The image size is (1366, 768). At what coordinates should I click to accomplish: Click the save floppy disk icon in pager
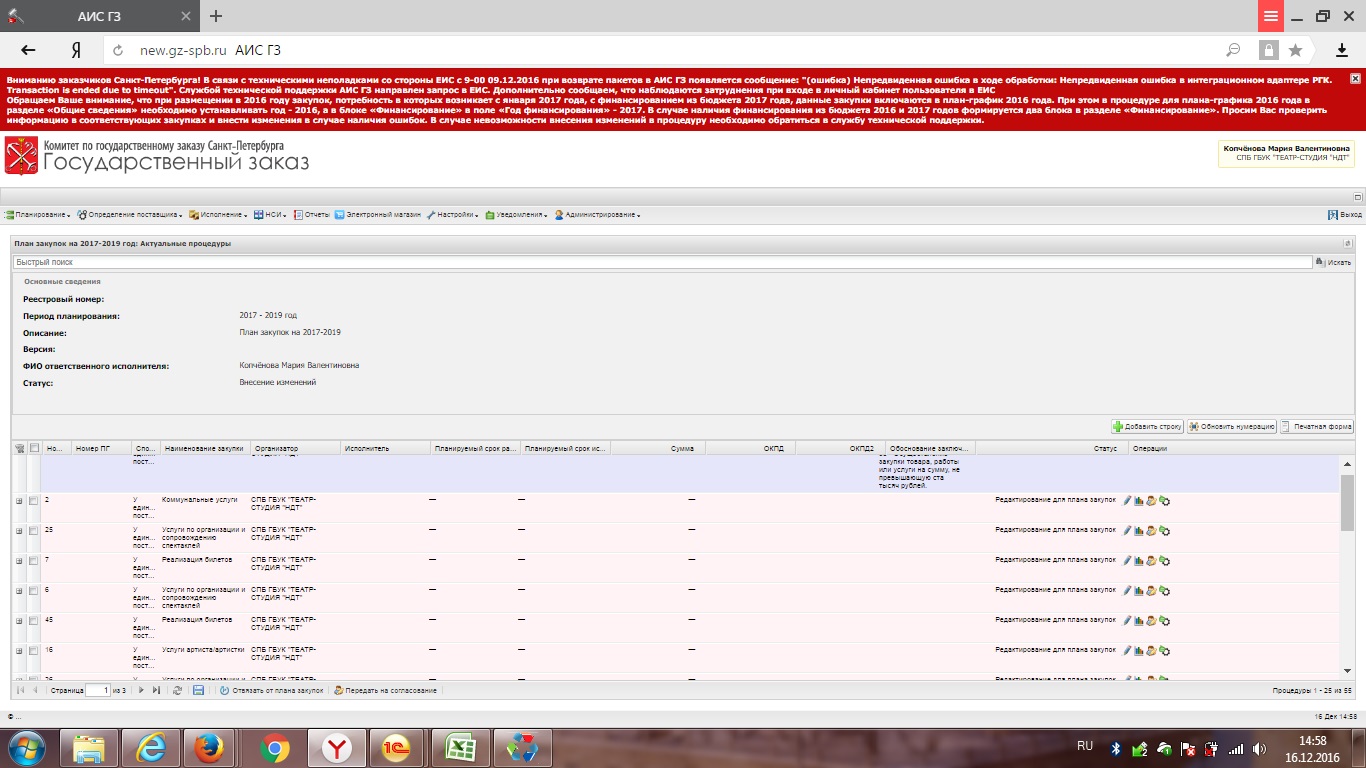pos(198,690)
